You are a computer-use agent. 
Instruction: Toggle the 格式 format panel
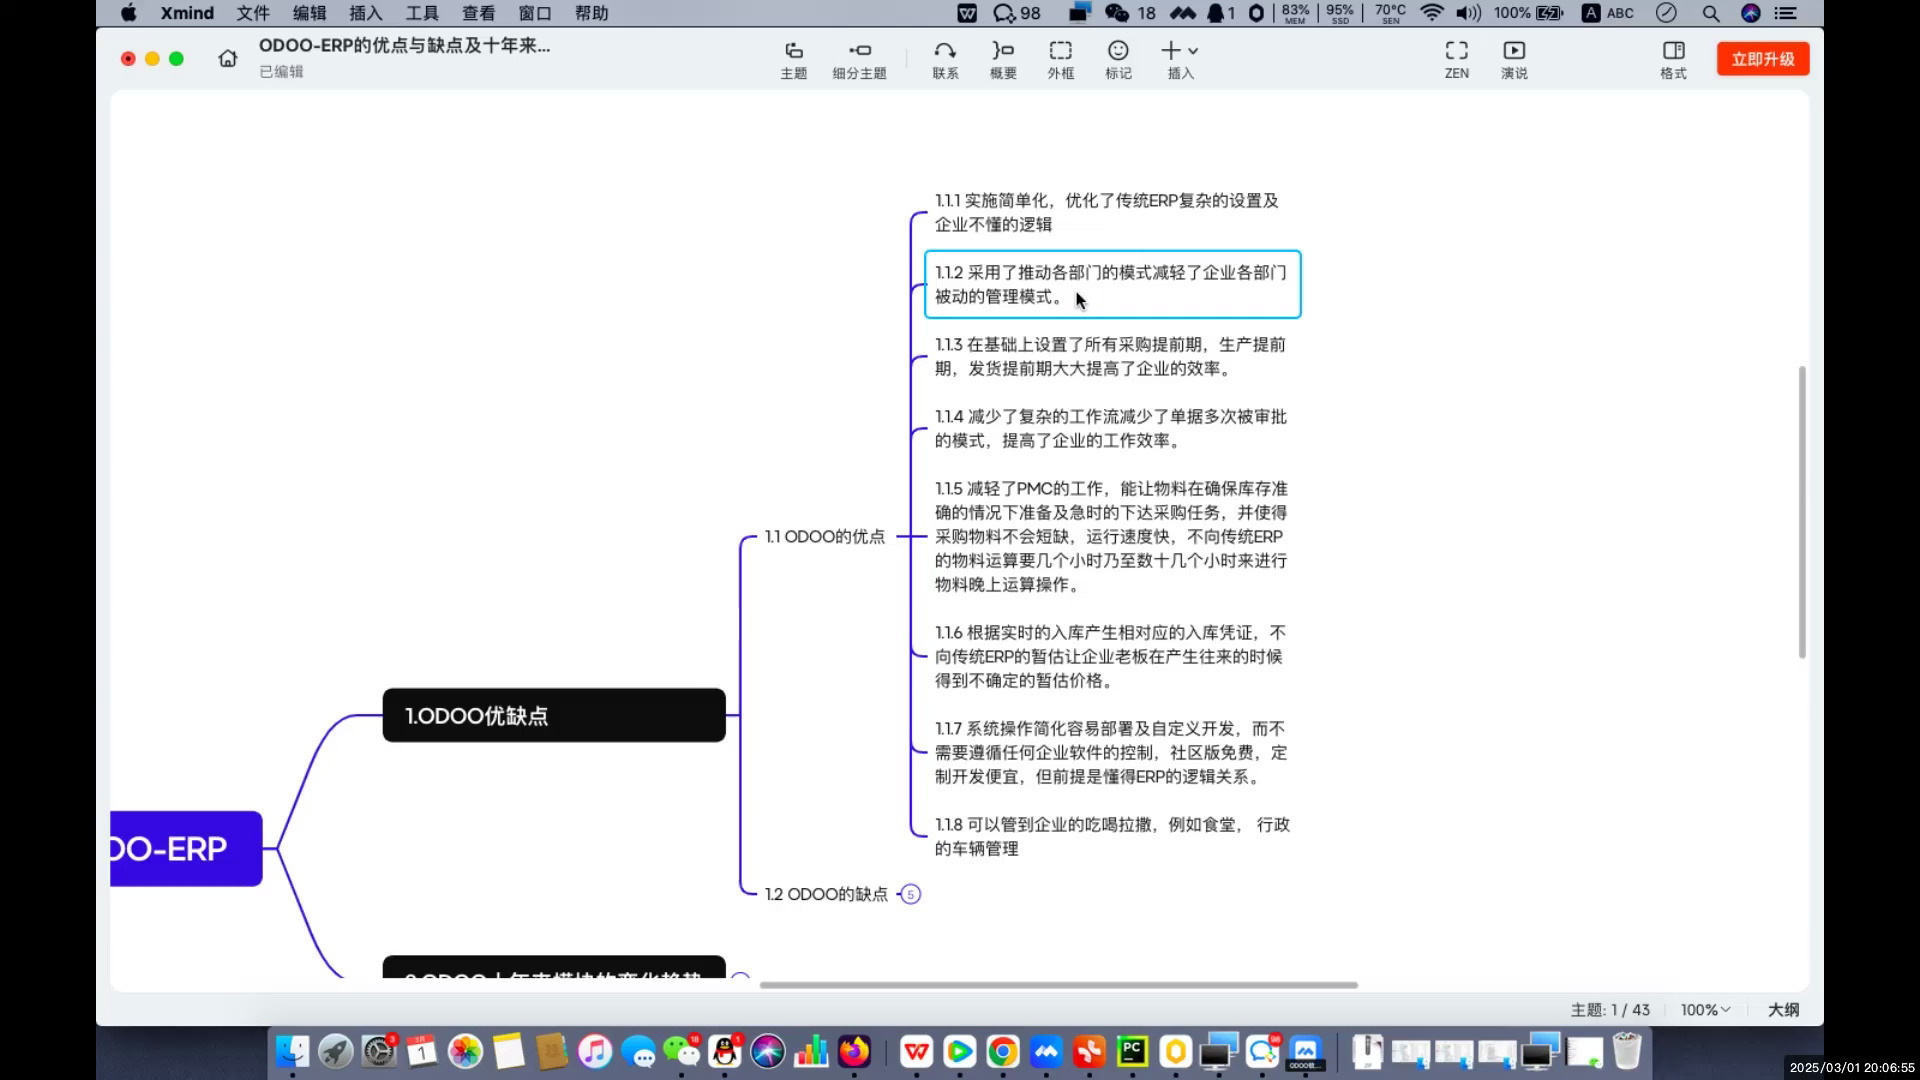click(1673, 60)
